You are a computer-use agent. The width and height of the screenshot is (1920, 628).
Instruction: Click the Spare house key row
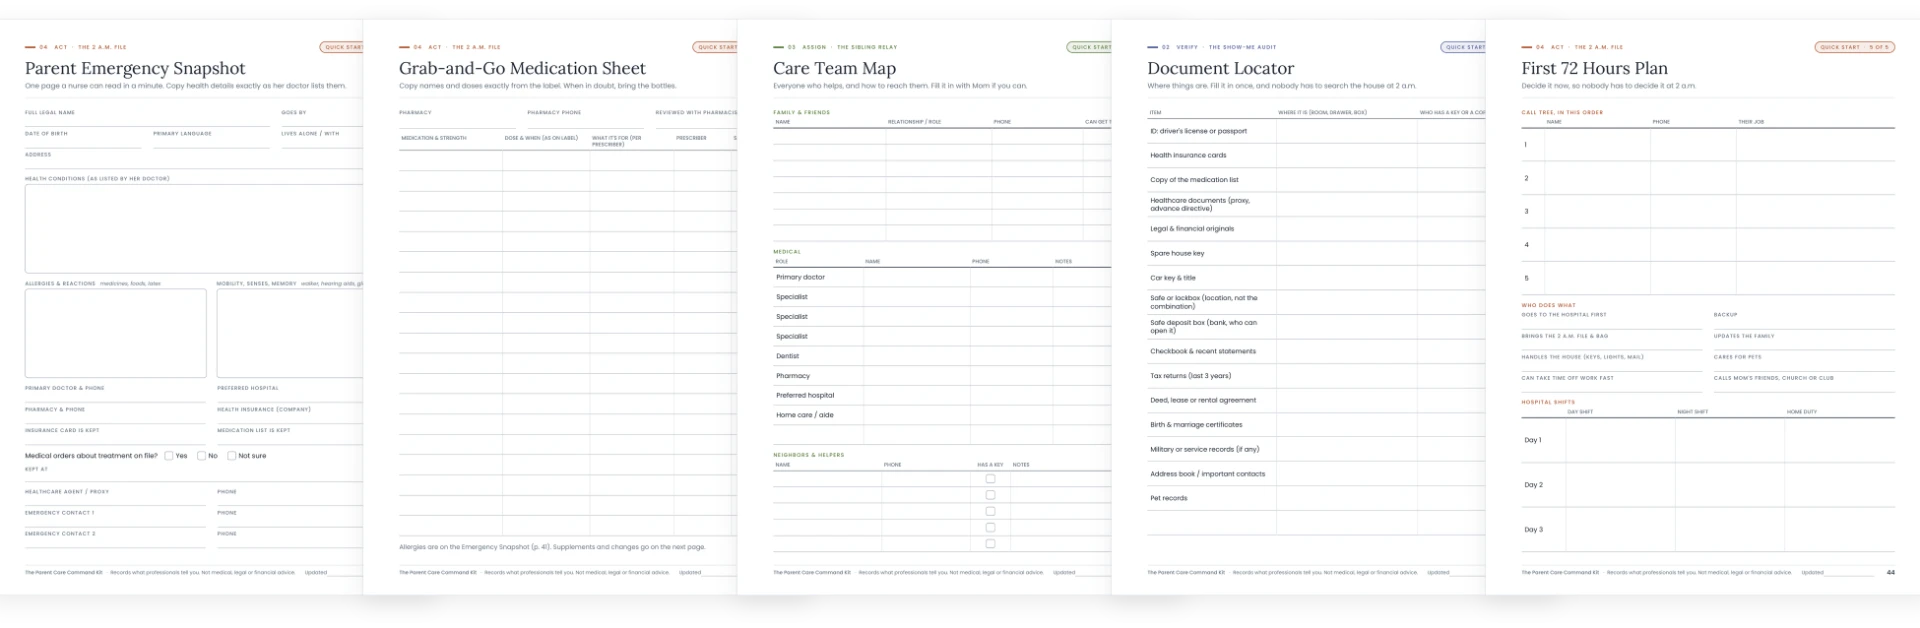pos(1316,253)
